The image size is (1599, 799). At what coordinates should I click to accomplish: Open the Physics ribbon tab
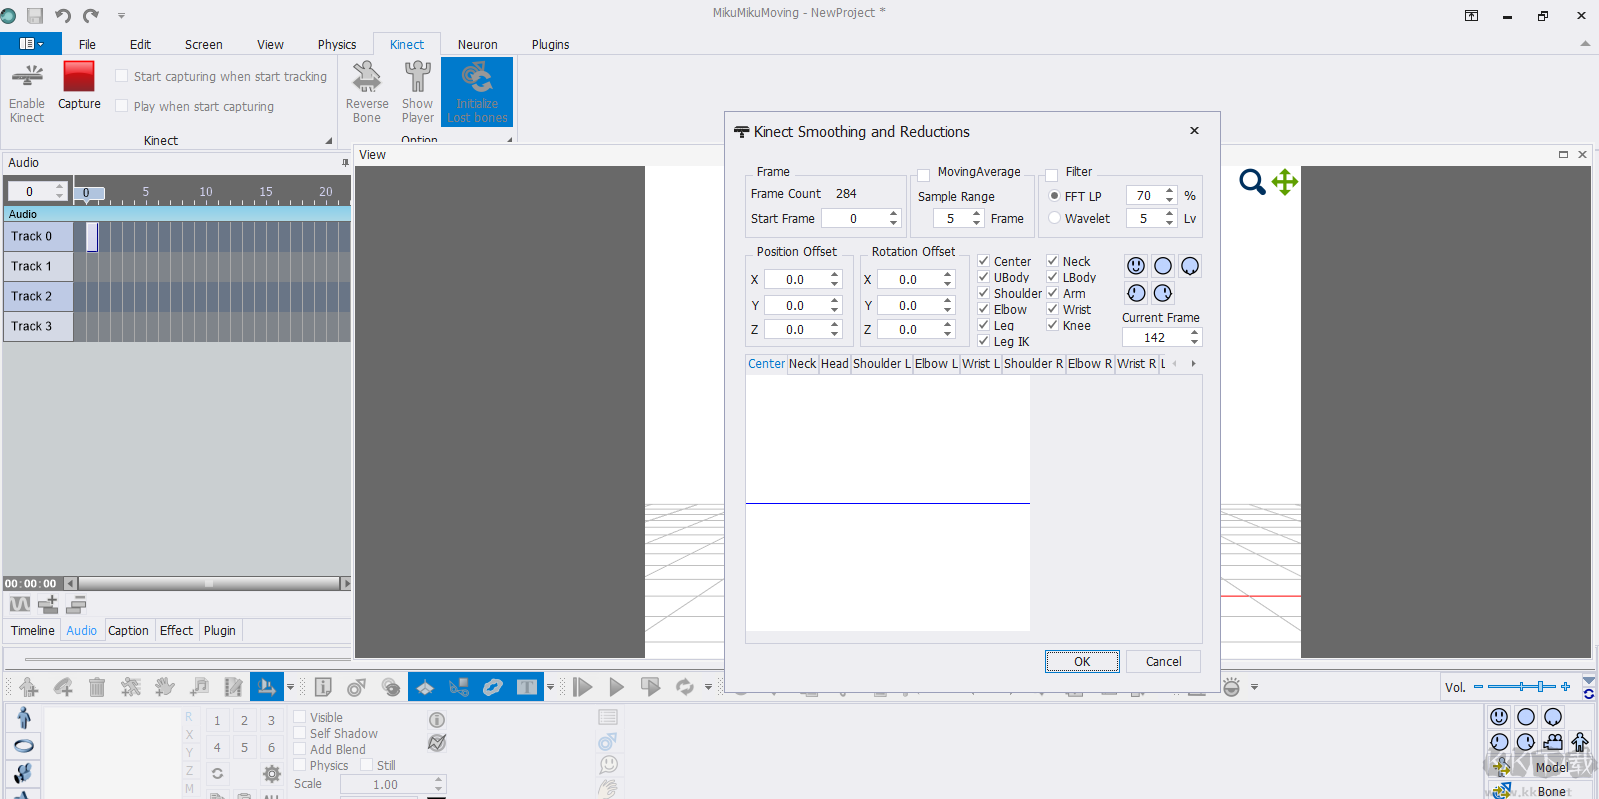click(337, 44)
